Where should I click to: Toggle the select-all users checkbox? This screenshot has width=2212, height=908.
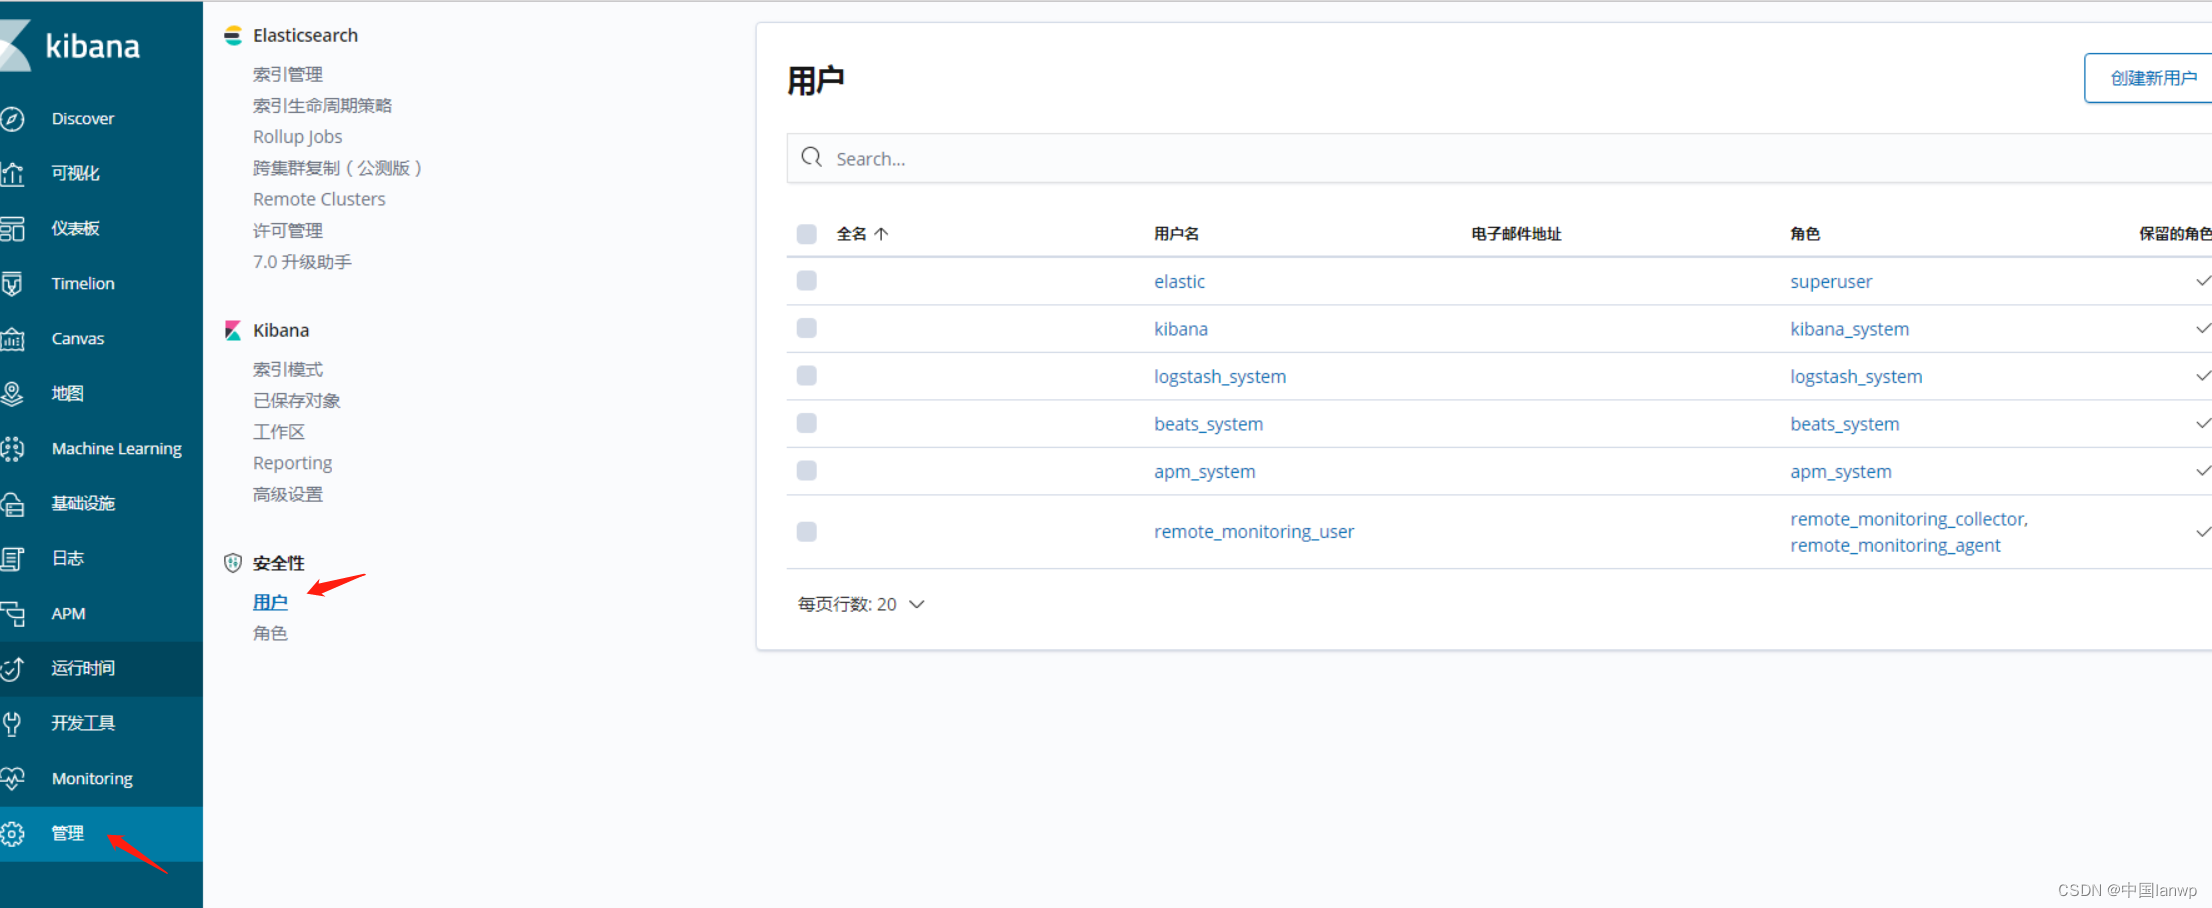(x=807, y=234)
